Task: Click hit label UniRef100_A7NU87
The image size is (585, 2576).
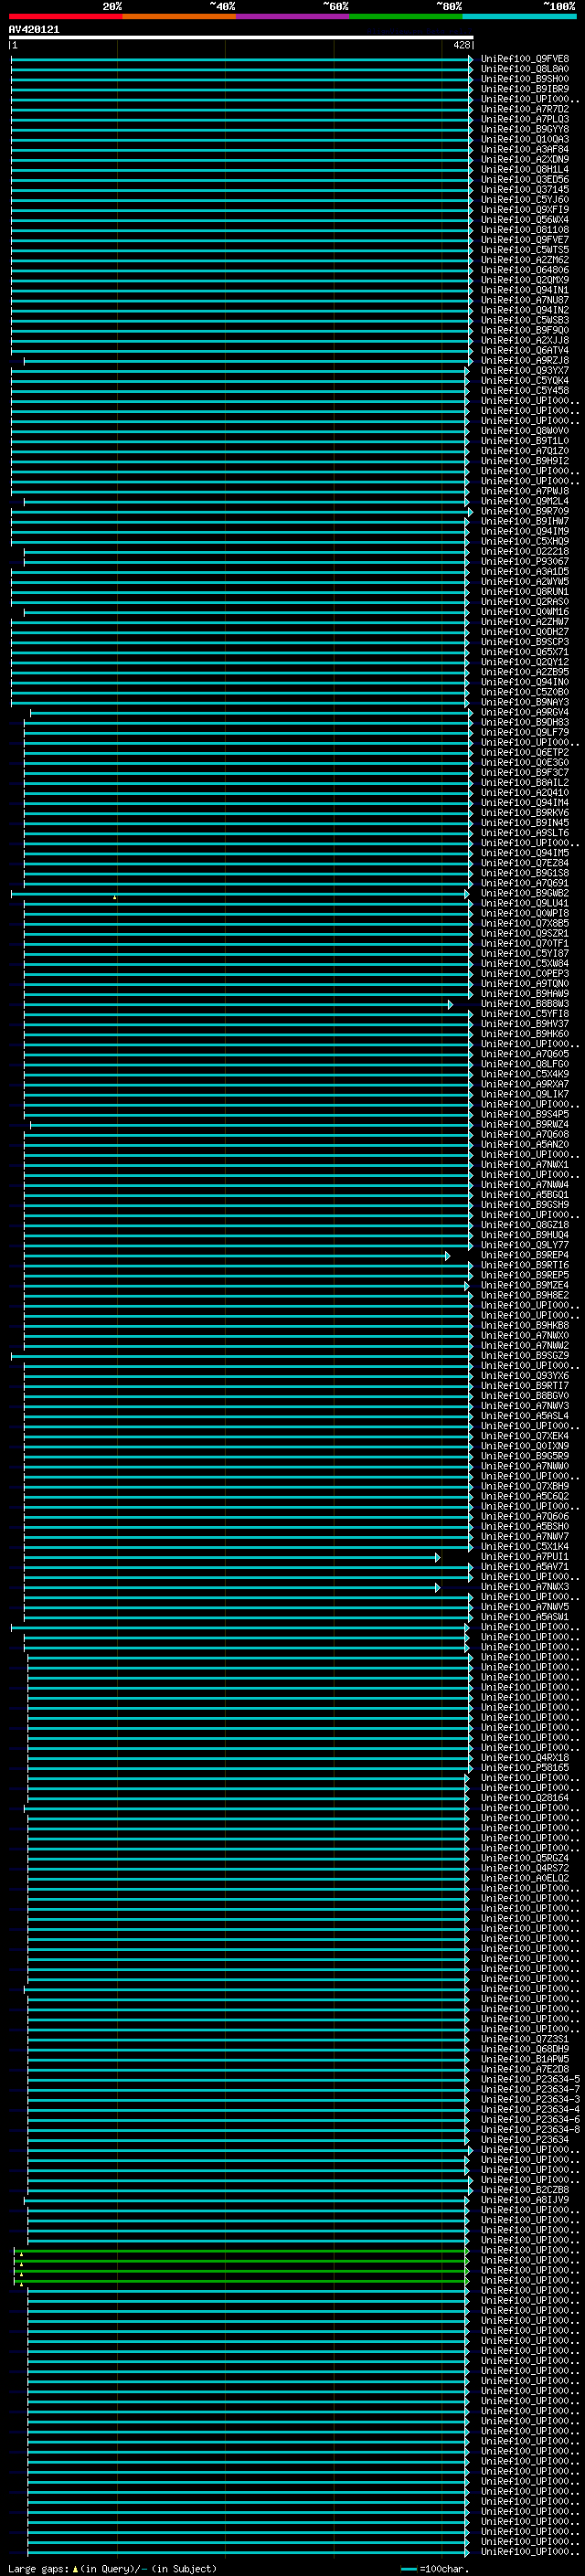Action: (x=525, y=300)
